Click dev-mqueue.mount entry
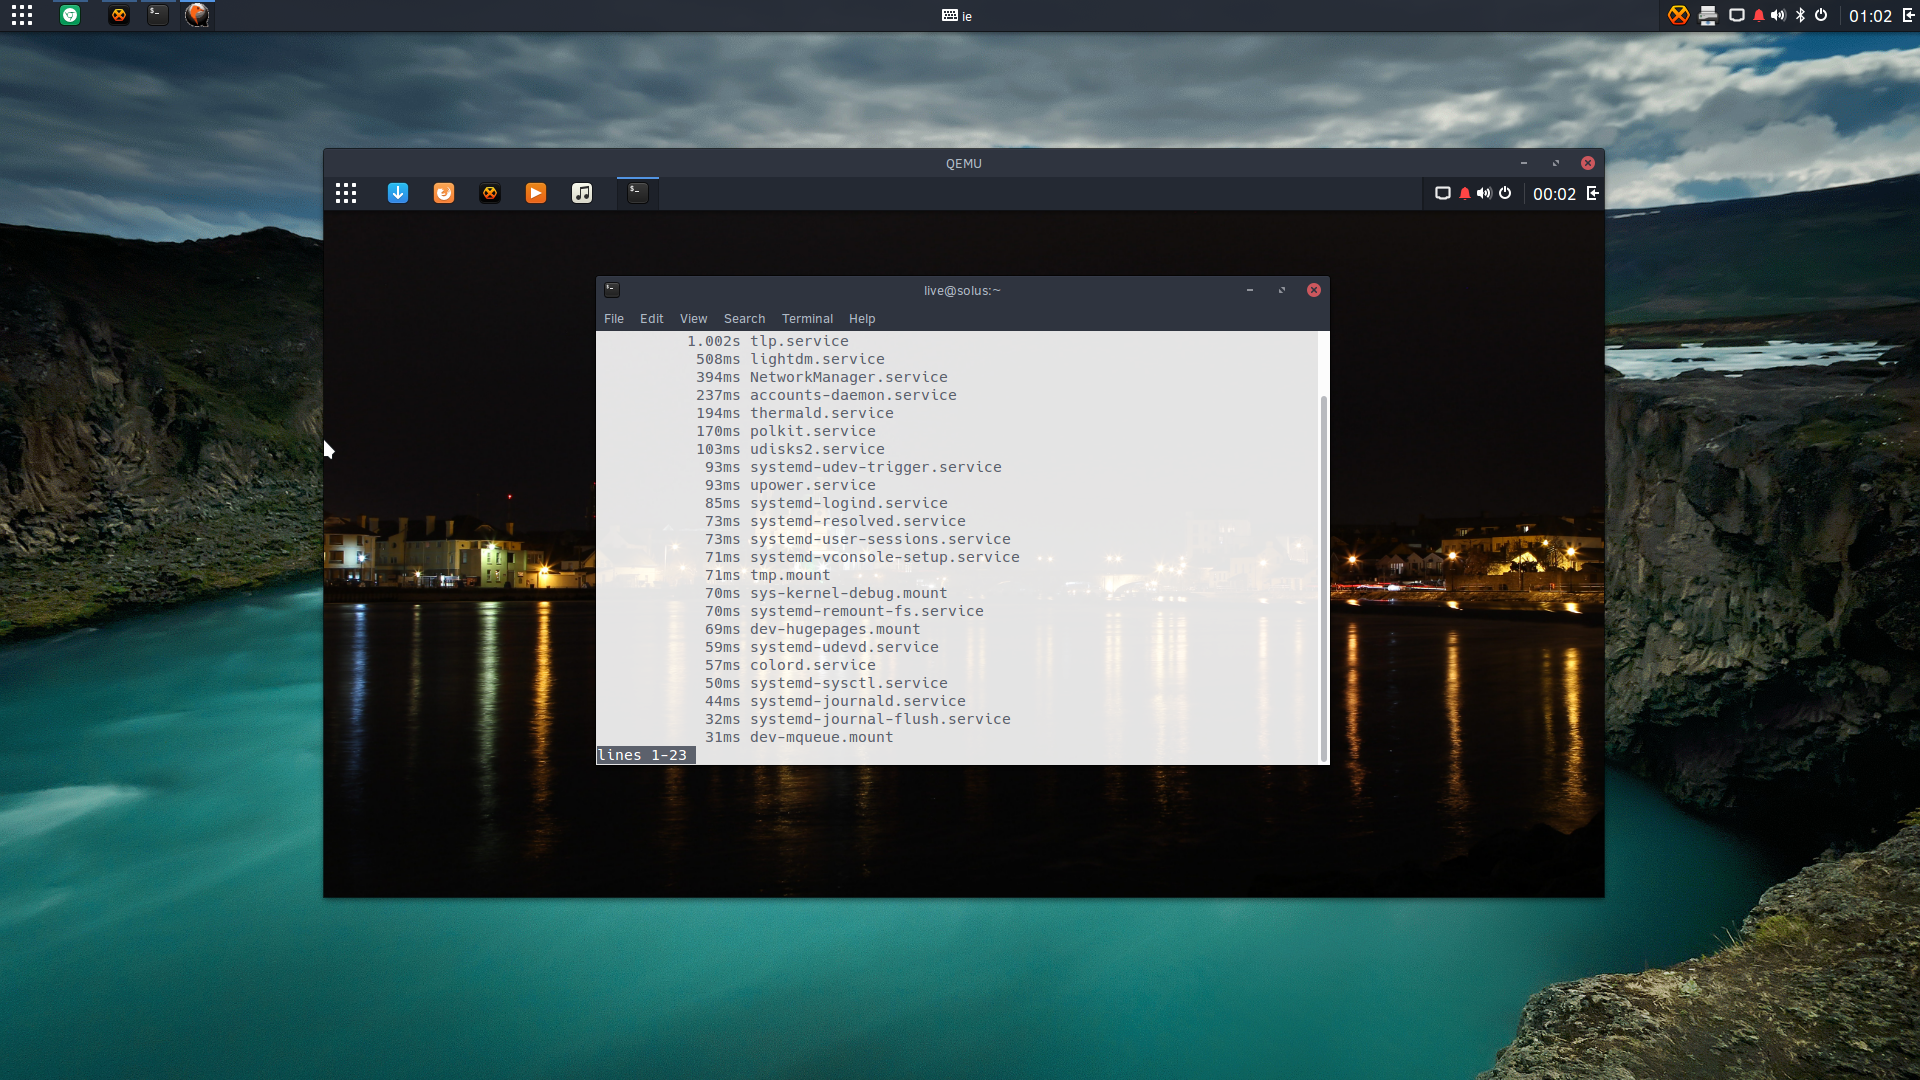 click(x=799, y=737)
